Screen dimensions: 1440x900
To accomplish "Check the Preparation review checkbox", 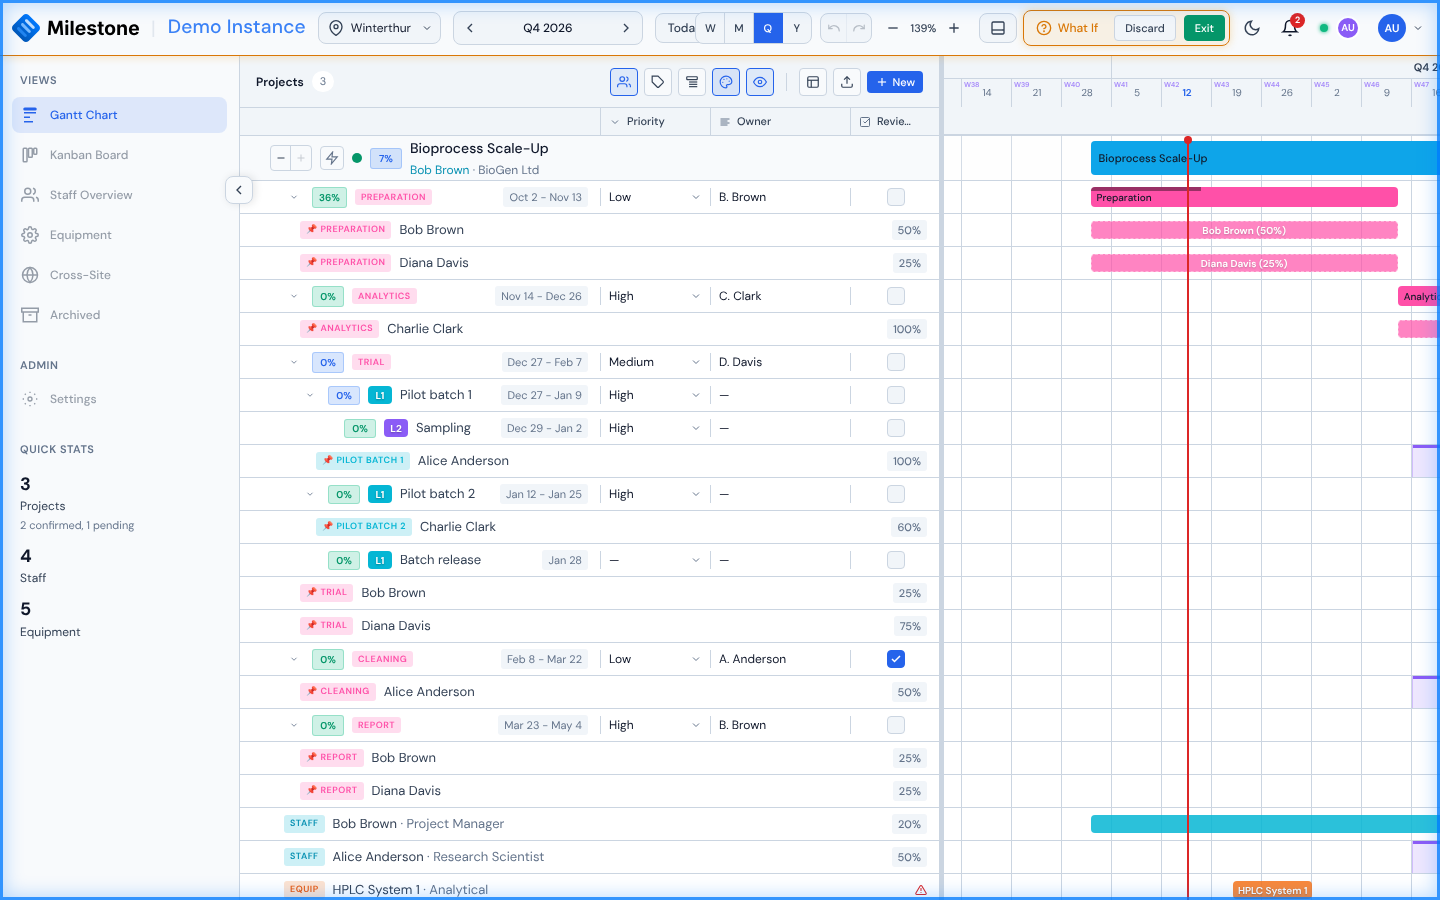I will [x=896, y=197].
